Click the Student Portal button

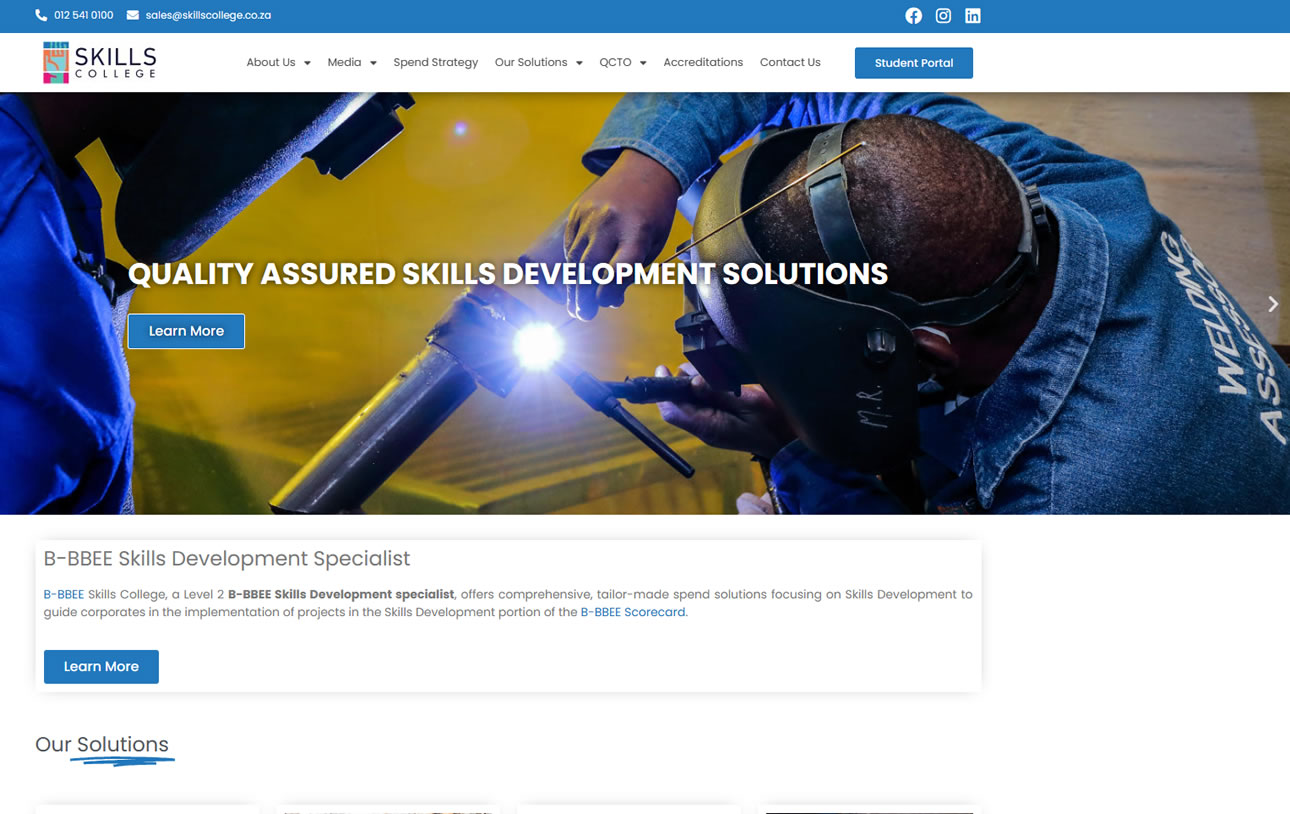click(x=913, y=63)
